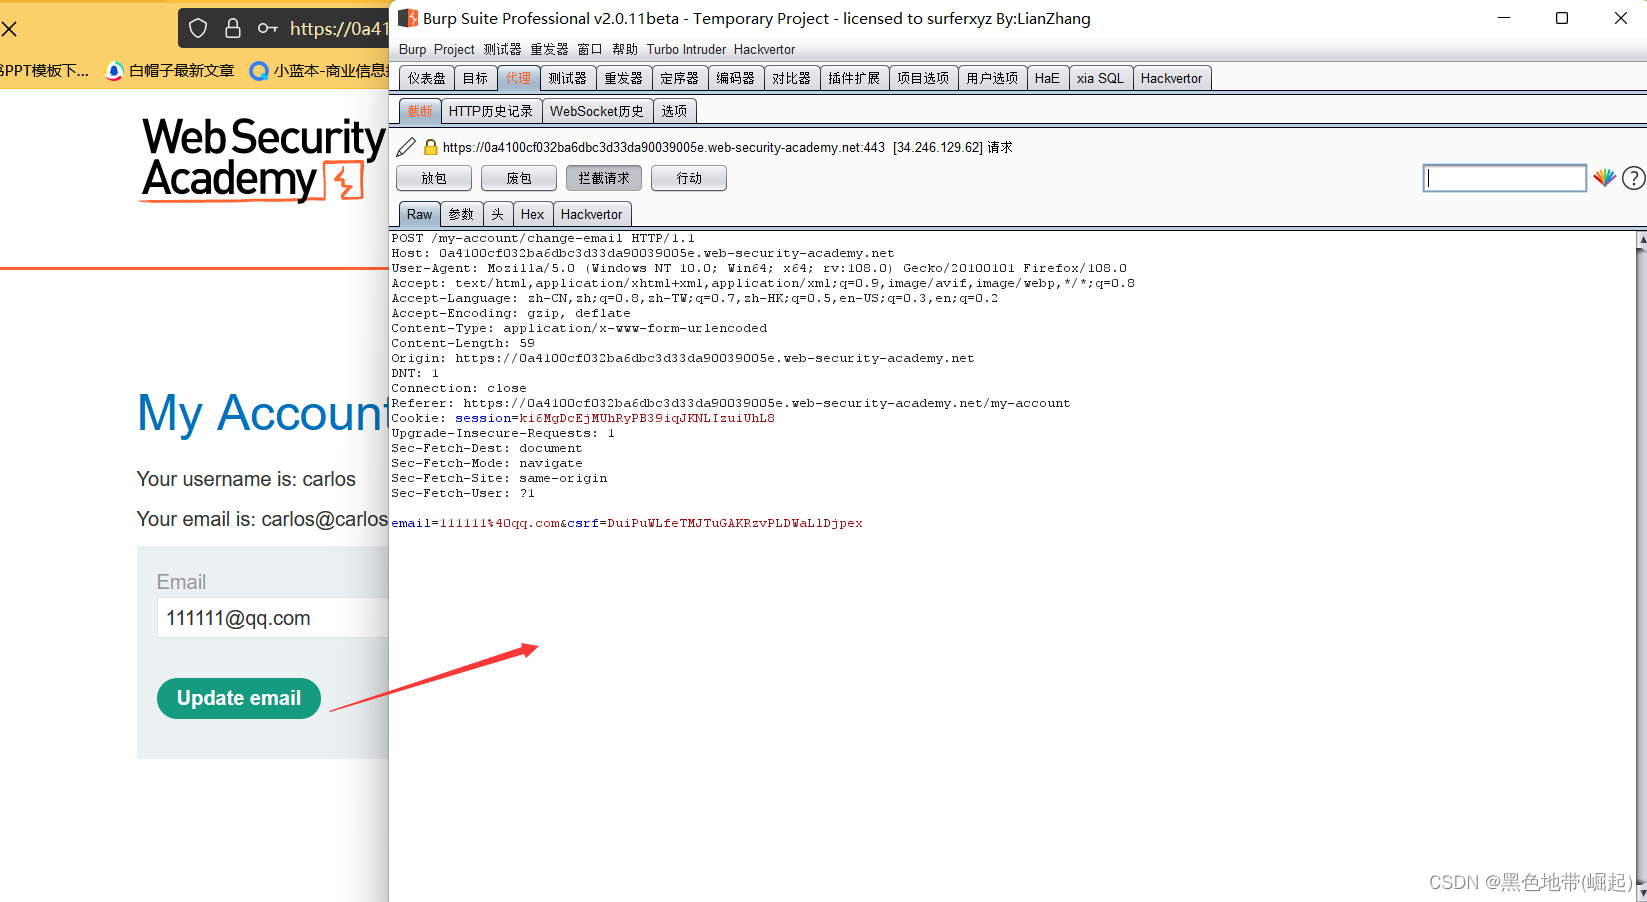This screenshot has height=902, width=1647.
Task: Click the Cookie: session header line
Action: coord(583,418)
